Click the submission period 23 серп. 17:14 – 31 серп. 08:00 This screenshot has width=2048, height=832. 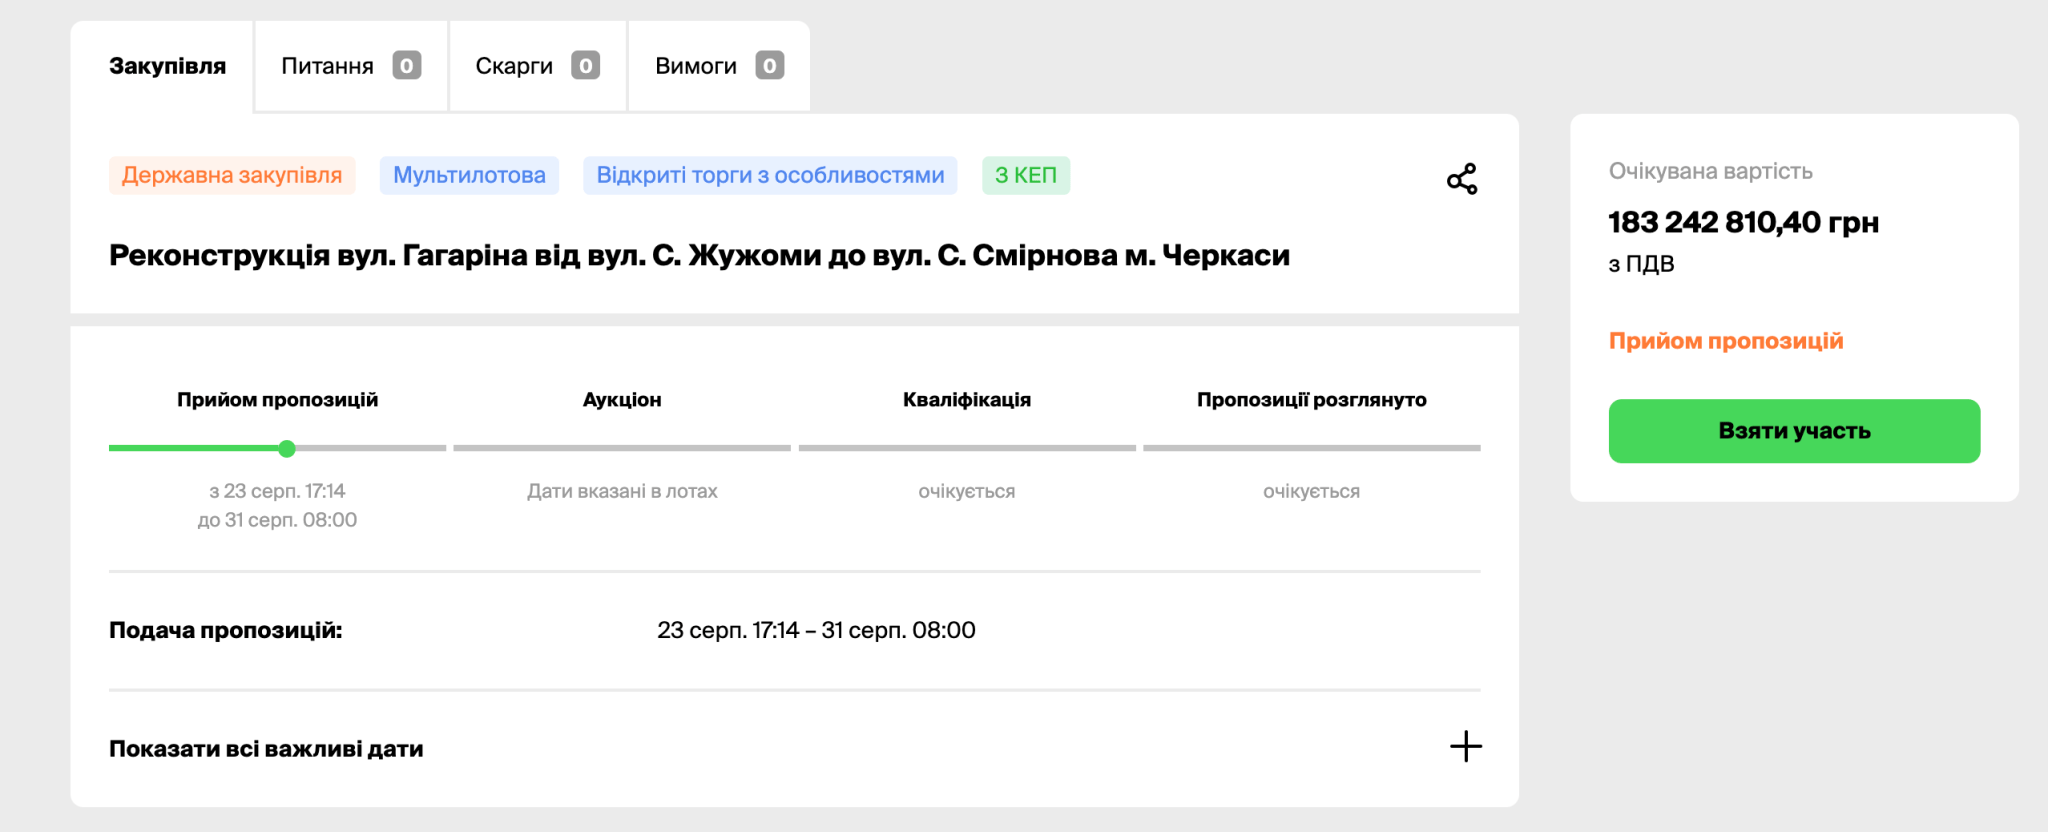pyautogui.click(x=816, y=630)
